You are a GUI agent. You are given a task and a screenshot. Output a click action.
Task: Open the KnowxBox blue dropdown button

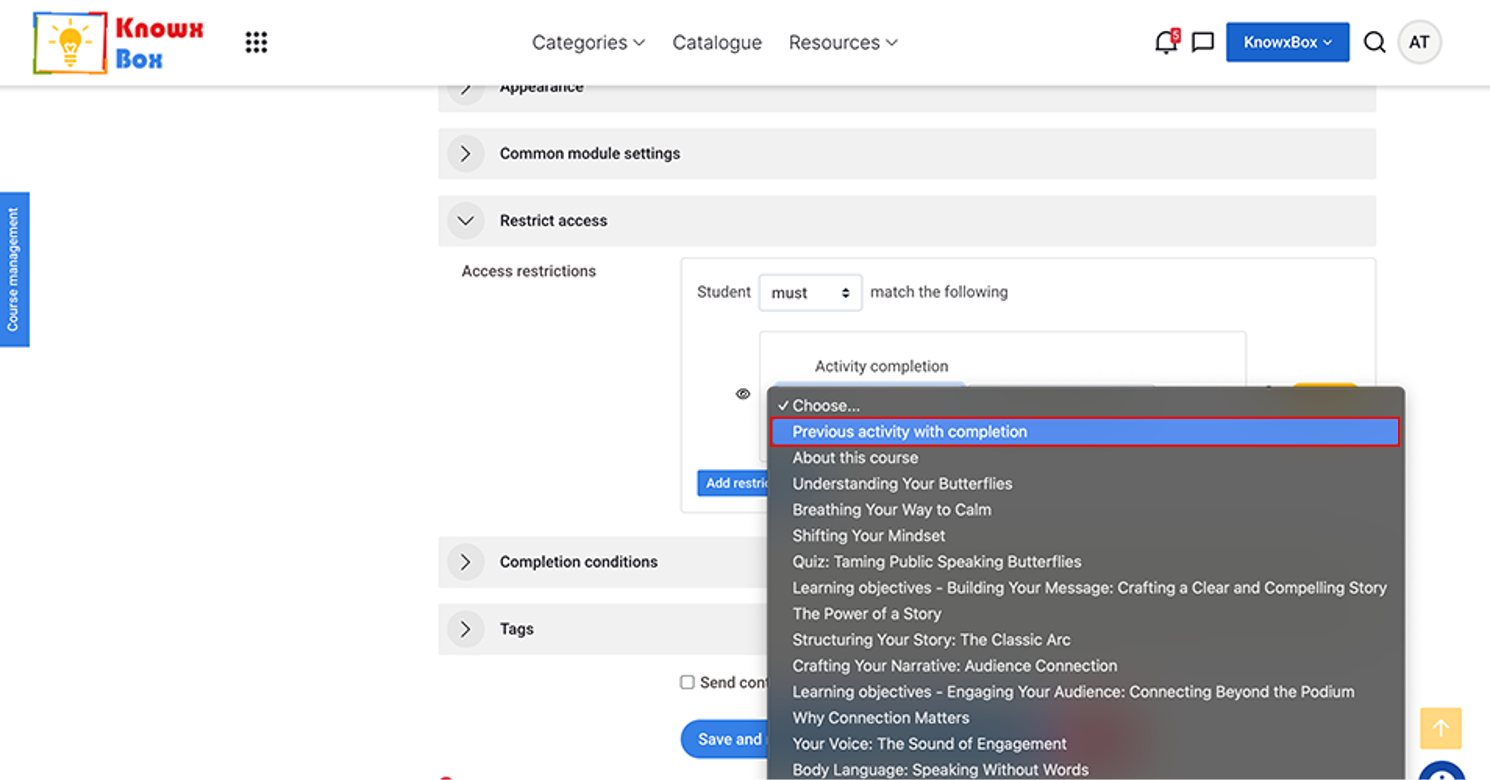tap(1287, 42)
